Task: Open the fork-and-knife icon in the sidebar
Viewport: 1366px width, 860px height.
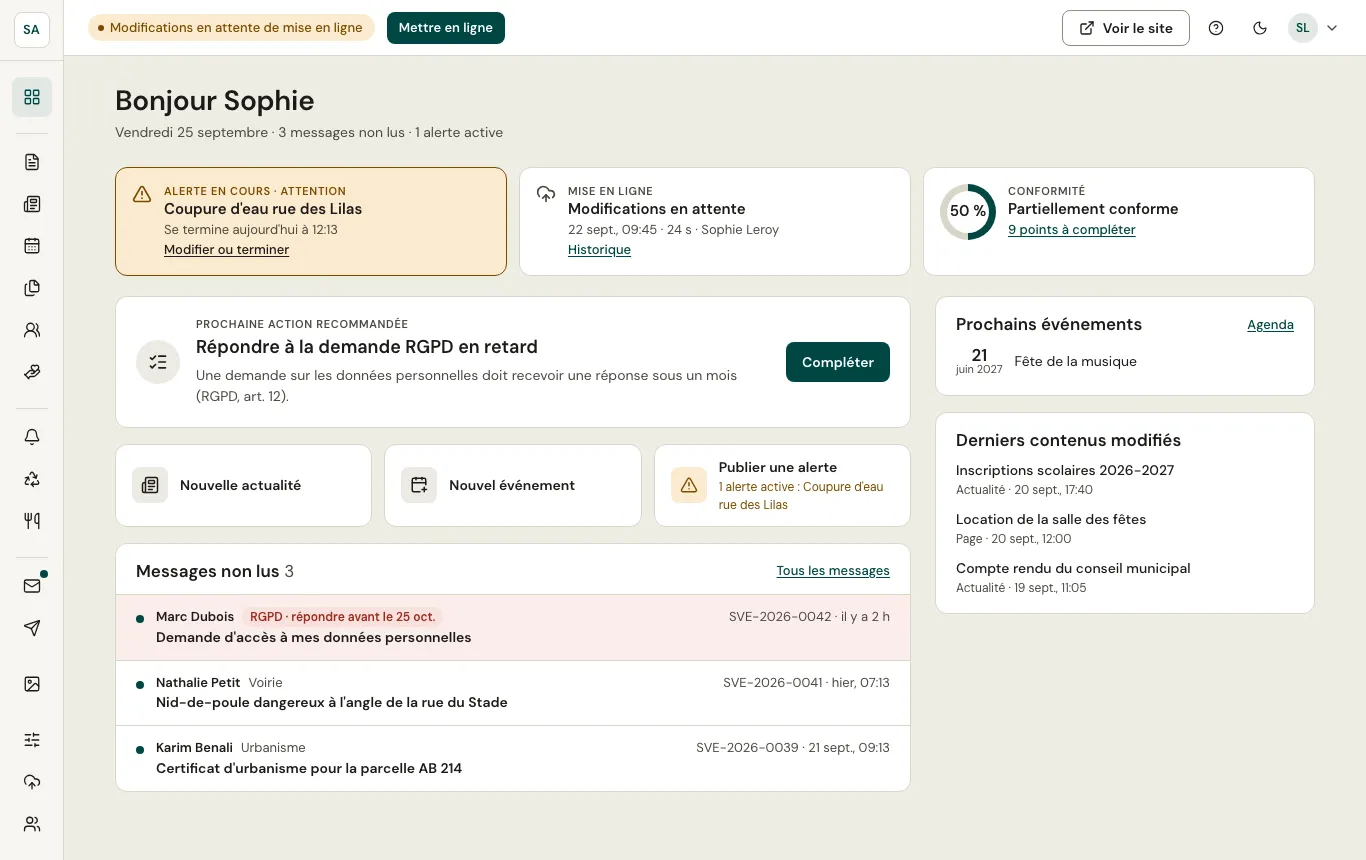Action: click(32, 521)
